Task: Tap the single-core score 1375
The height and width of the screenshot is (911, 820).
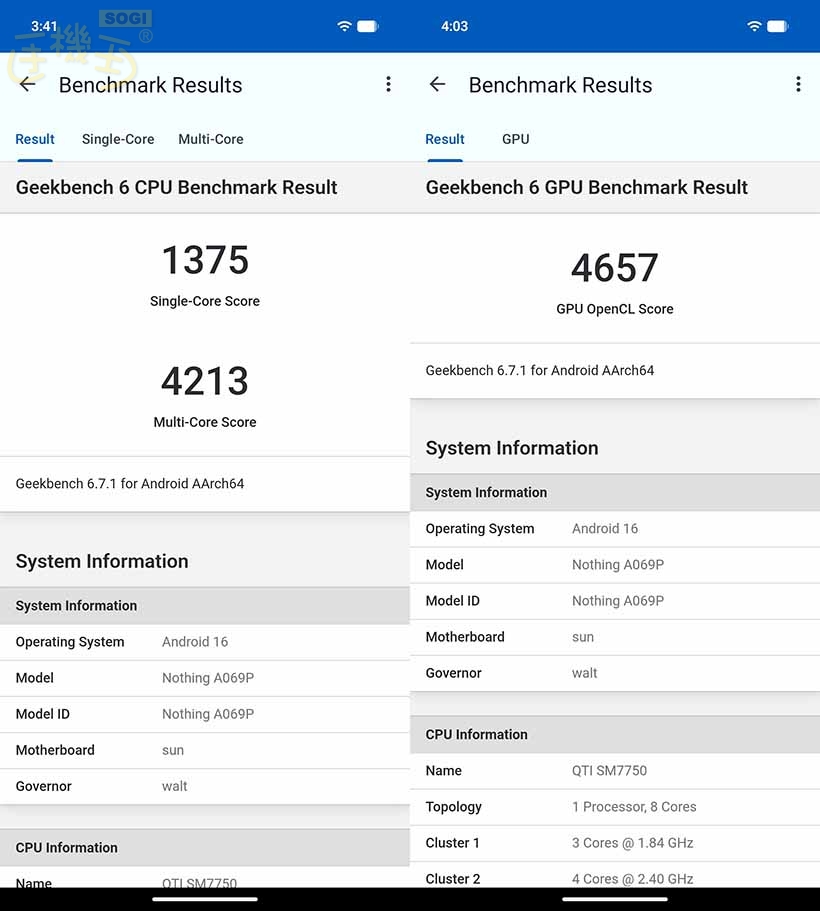Action: pos(205,260)
